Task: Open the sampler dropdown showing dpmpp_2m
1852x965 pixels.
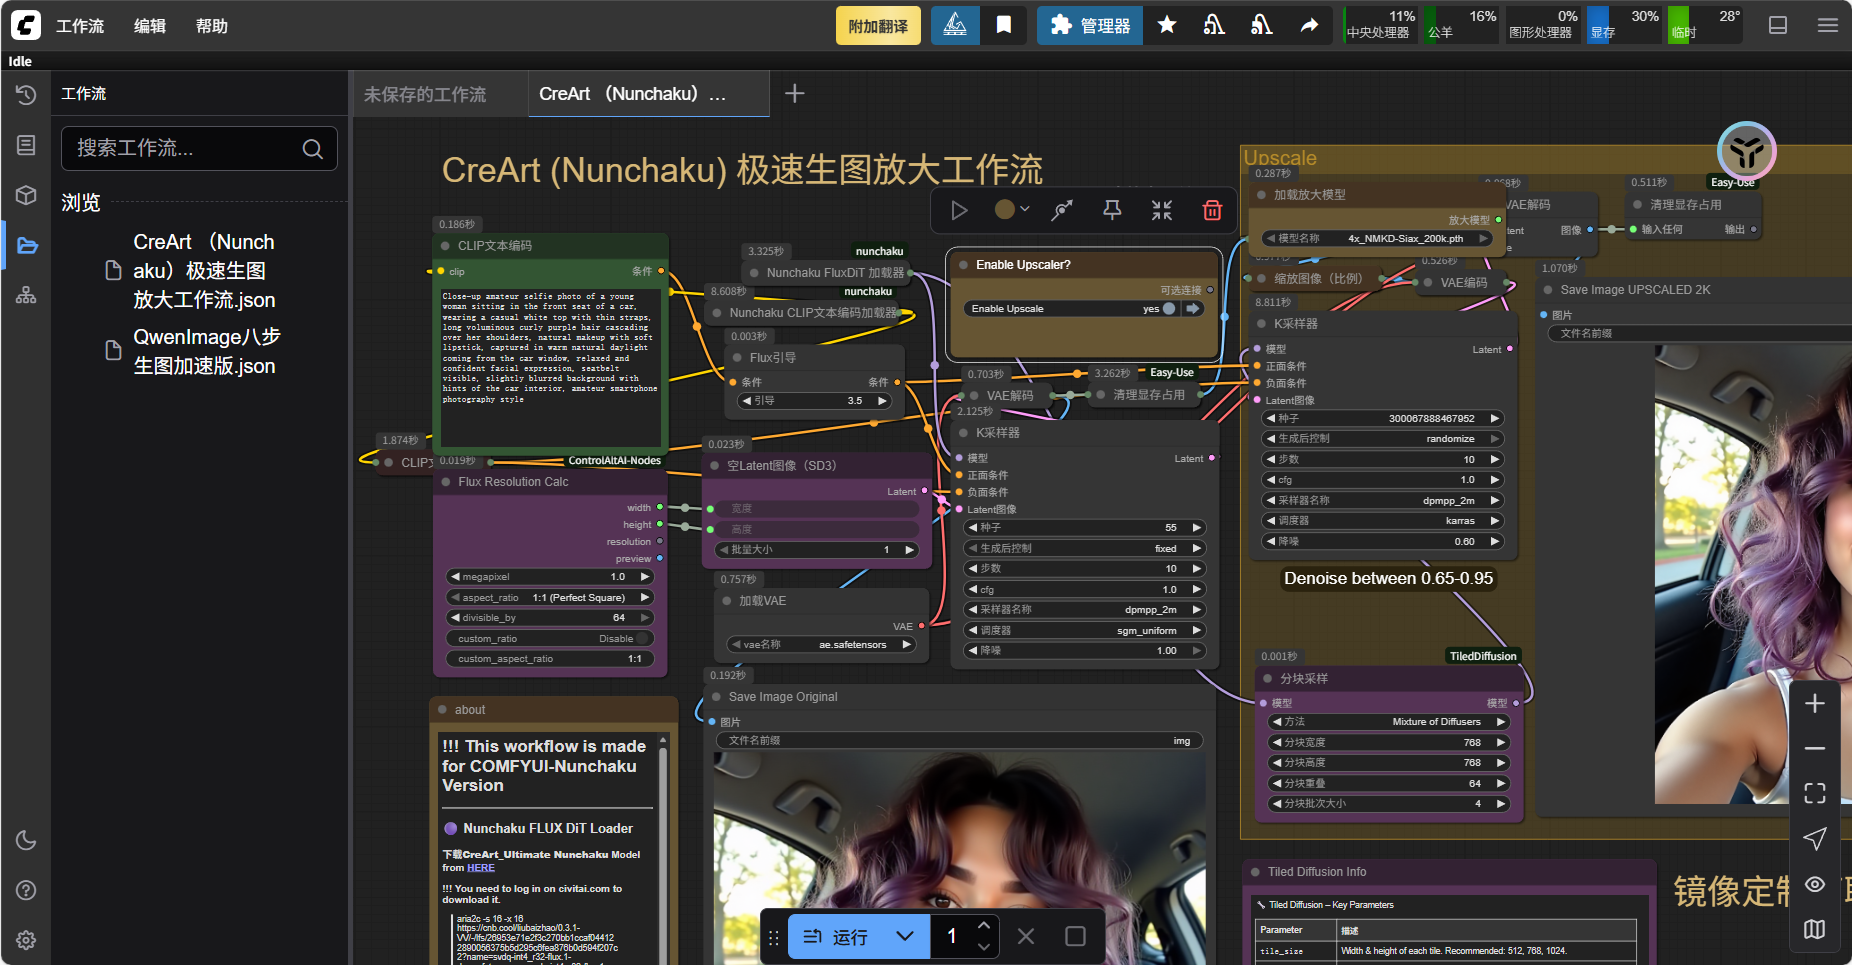Action: (1084, 609)
